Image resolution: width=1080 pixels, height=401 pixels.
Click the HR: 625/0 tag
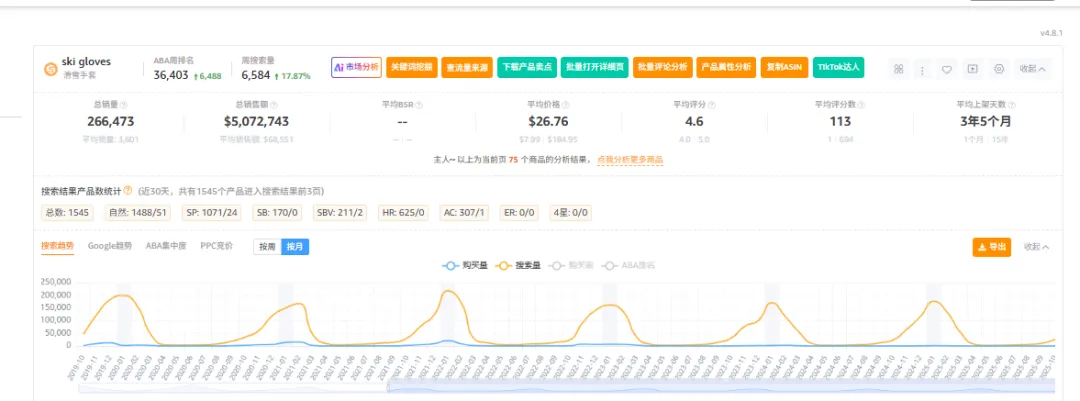click(405, 213)
